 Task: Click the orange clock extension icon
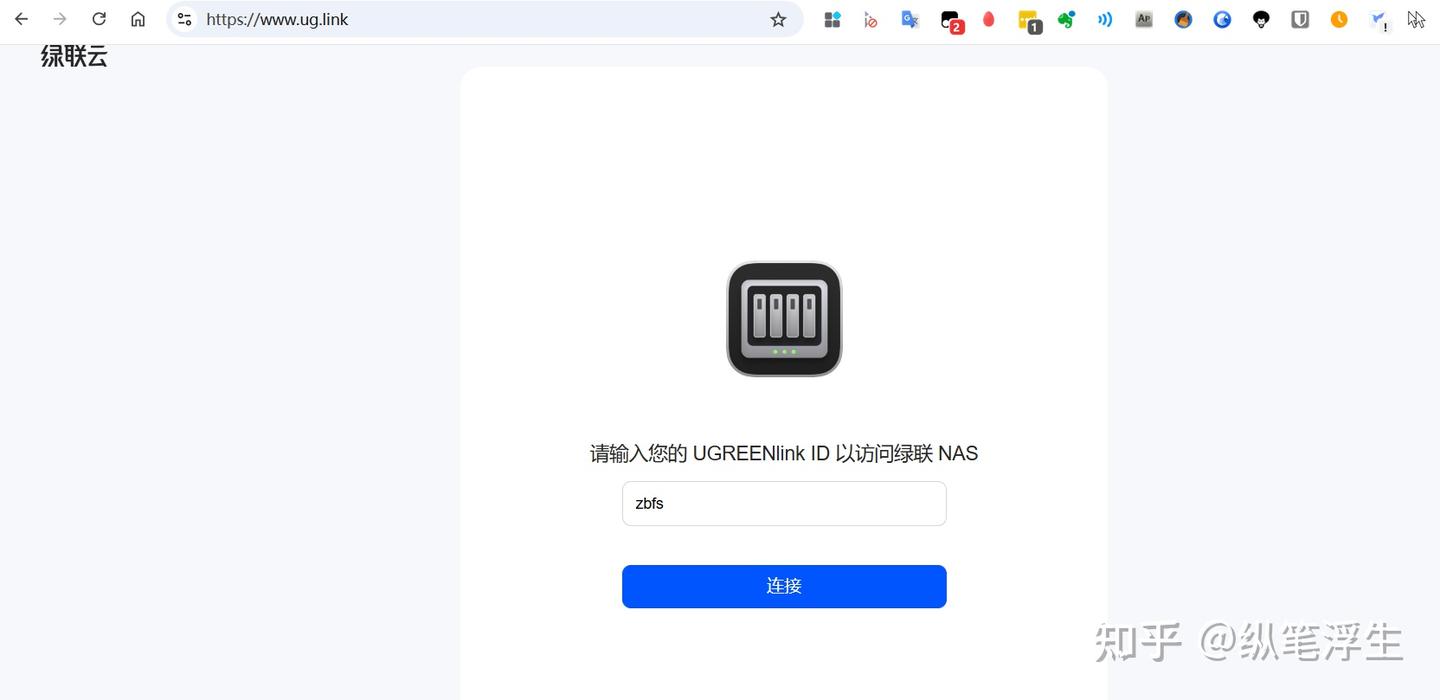coord(1339,19)
